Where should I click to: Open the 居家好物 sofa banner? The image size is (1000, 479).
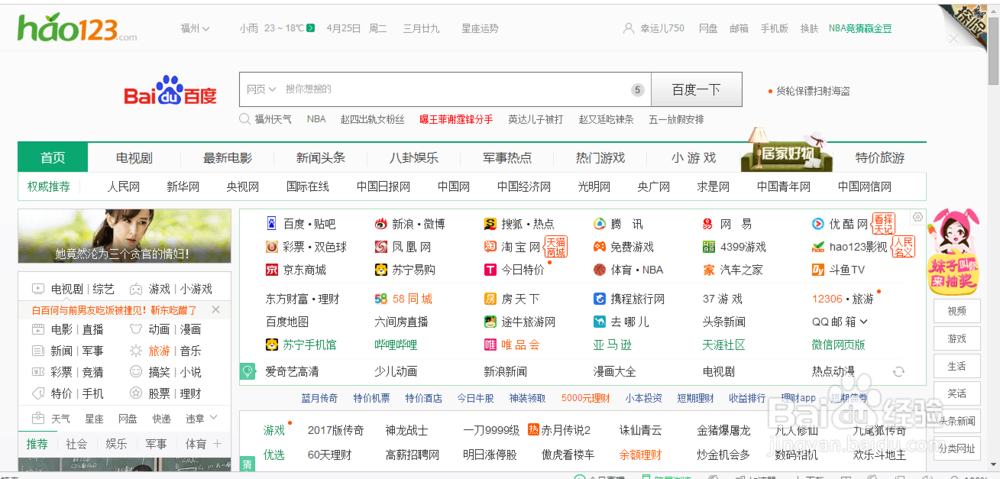click(786, 151)
